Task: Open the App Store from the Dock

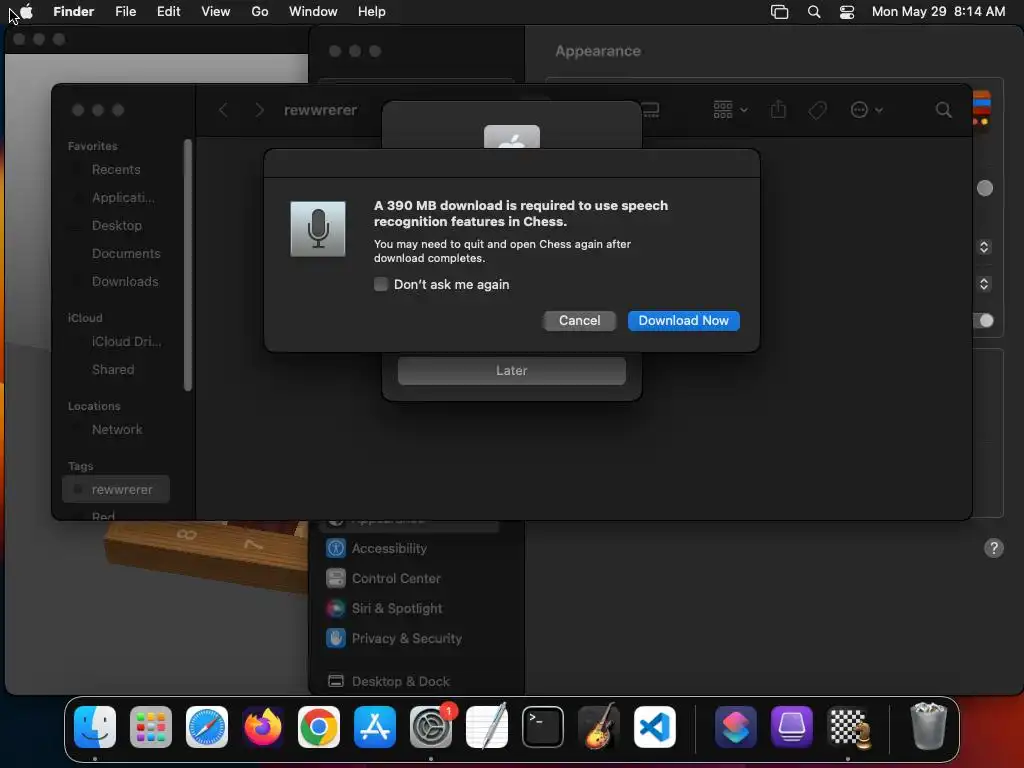Action: pyautogui.click(x=375, y=727)
